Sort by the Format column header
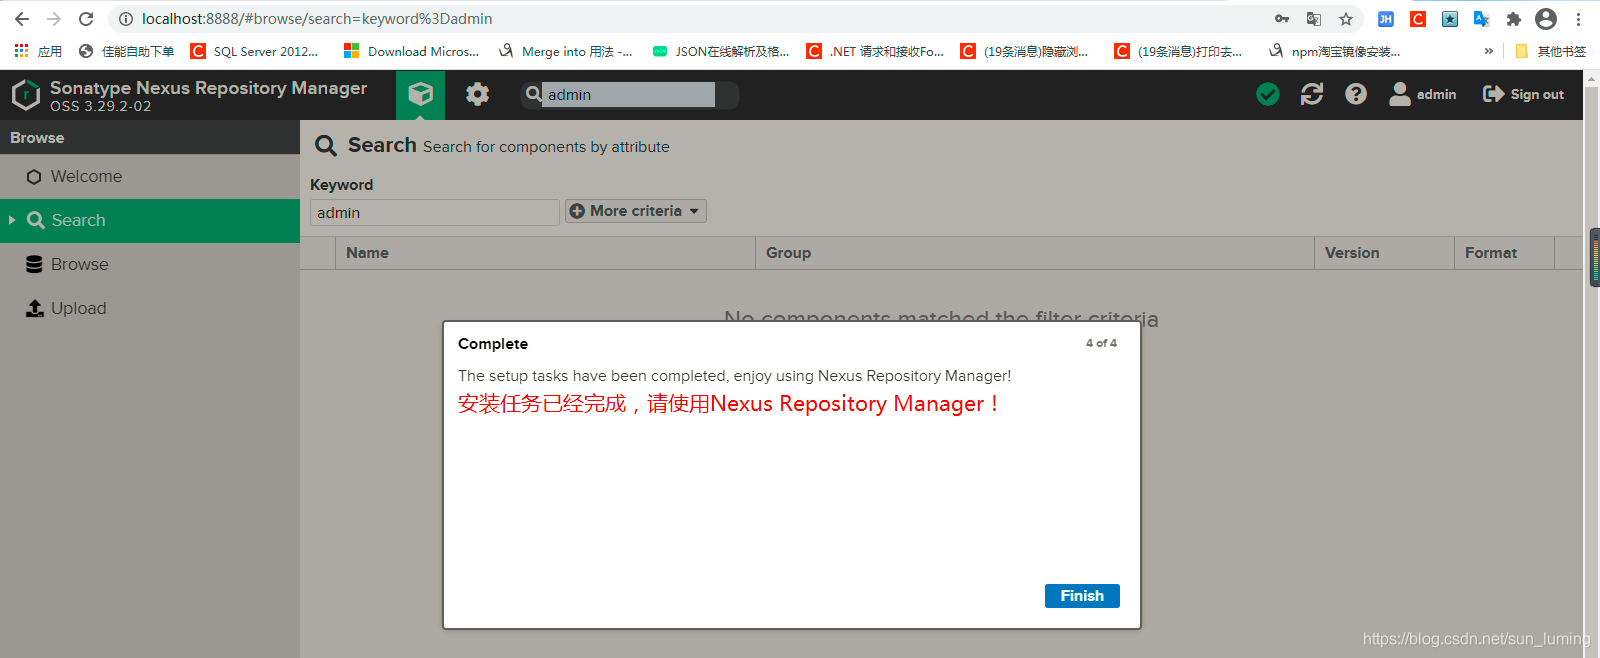This screenshot has height=658, width=1600. (1504, 253)
